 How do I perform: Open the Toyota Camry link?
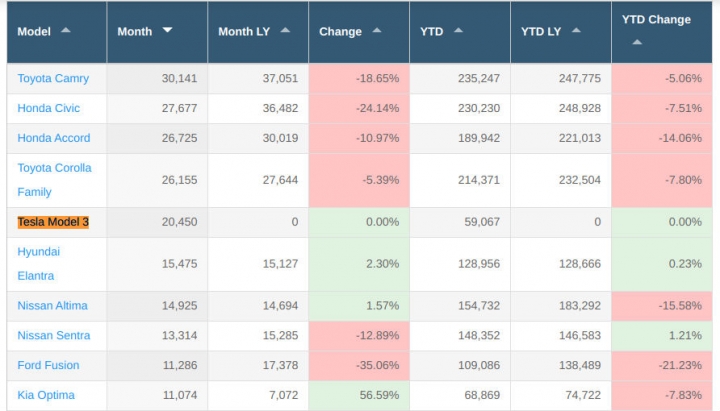tap(53, 79)
